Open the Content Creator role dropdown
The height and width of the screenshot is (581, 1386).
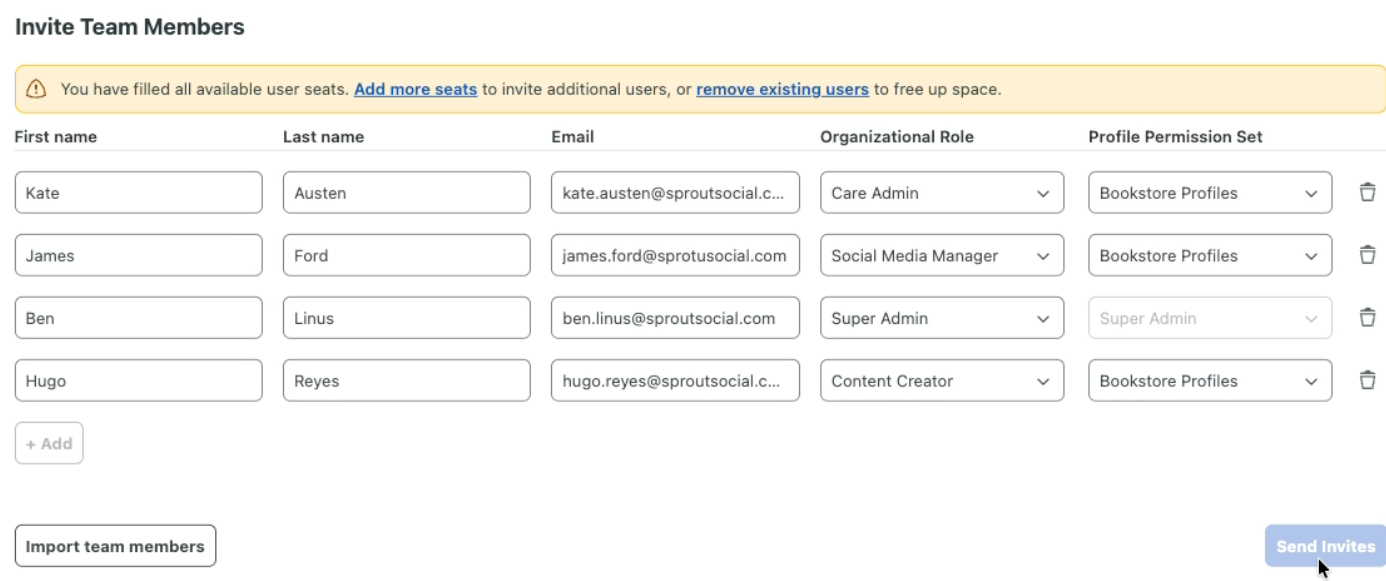click(942, 381)
